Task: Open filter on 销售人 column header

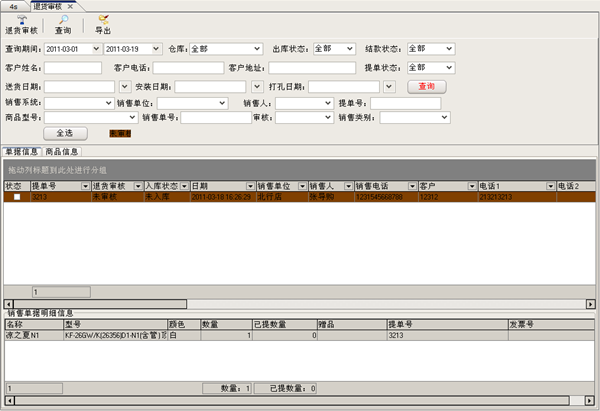Action: pos(346,186)
